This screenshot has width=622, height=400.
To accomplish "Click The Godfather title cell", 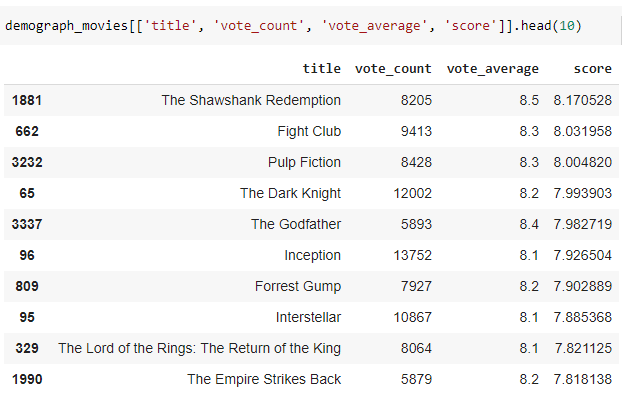I will tap(296, 224).
